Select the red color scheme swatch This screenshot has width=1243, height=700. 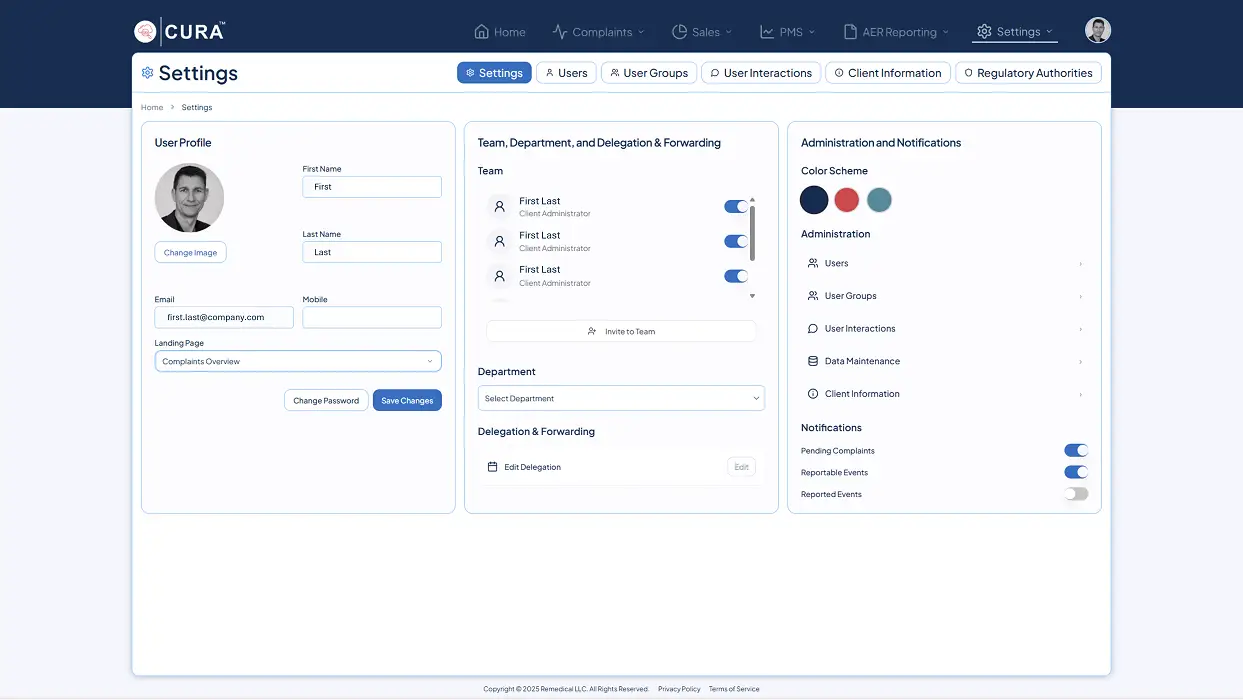click(x=847, y=200)
